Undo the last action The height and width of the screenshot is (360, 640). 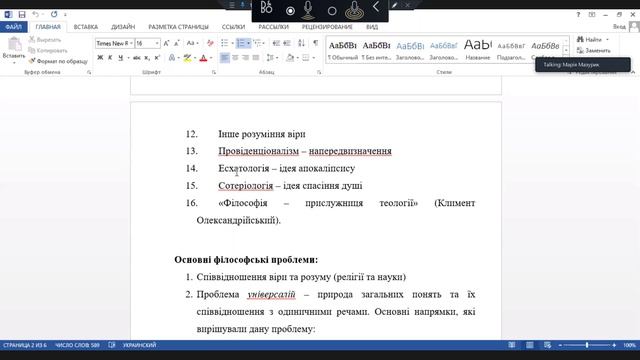point(36,14)
